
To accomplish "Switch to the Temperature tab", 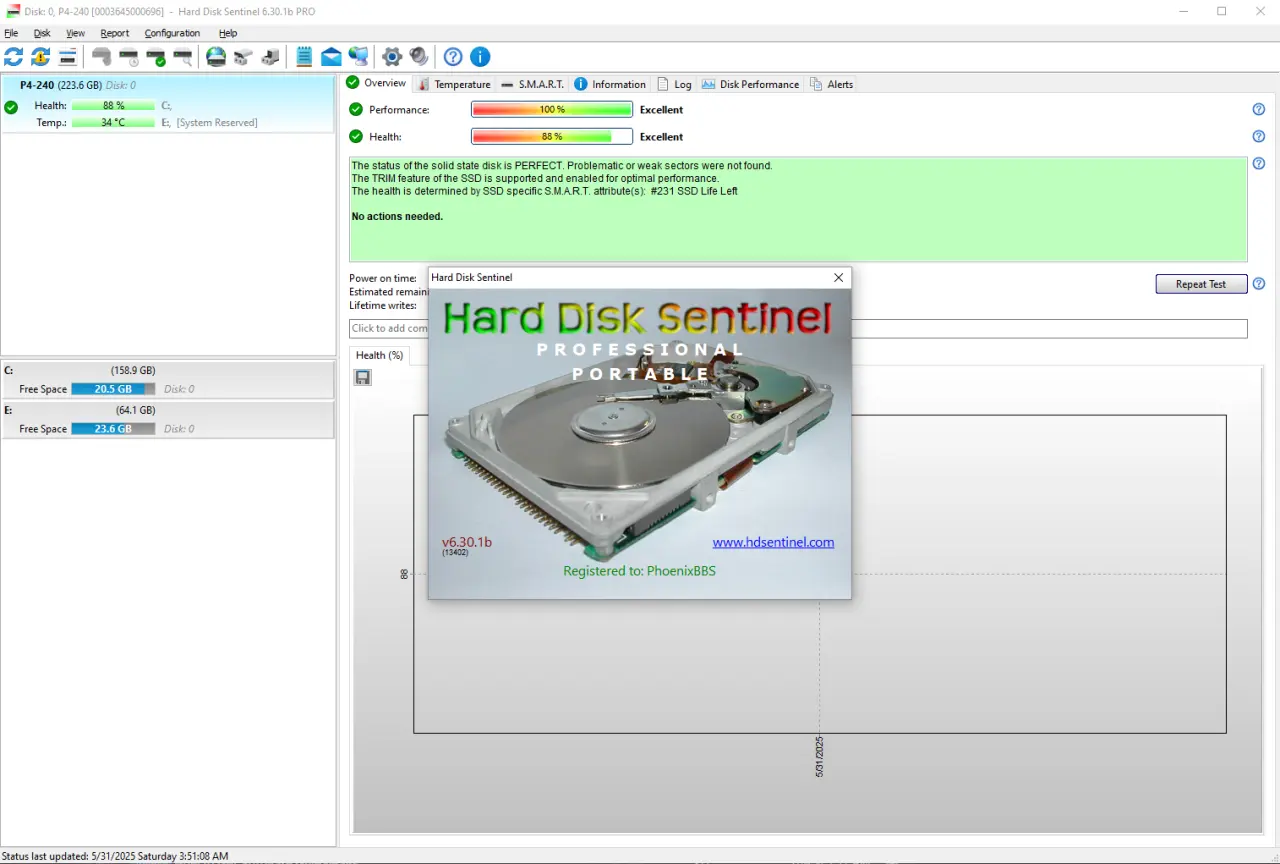I will tap(454, 84).
